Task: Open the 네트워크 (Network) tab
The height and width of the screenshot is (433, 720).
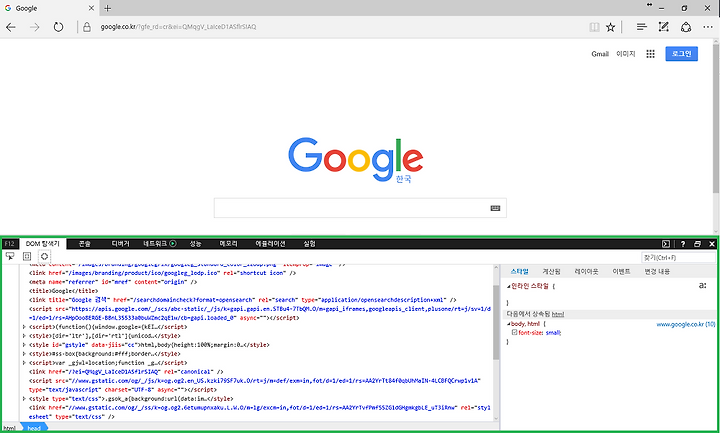Action: pos(155,244)
